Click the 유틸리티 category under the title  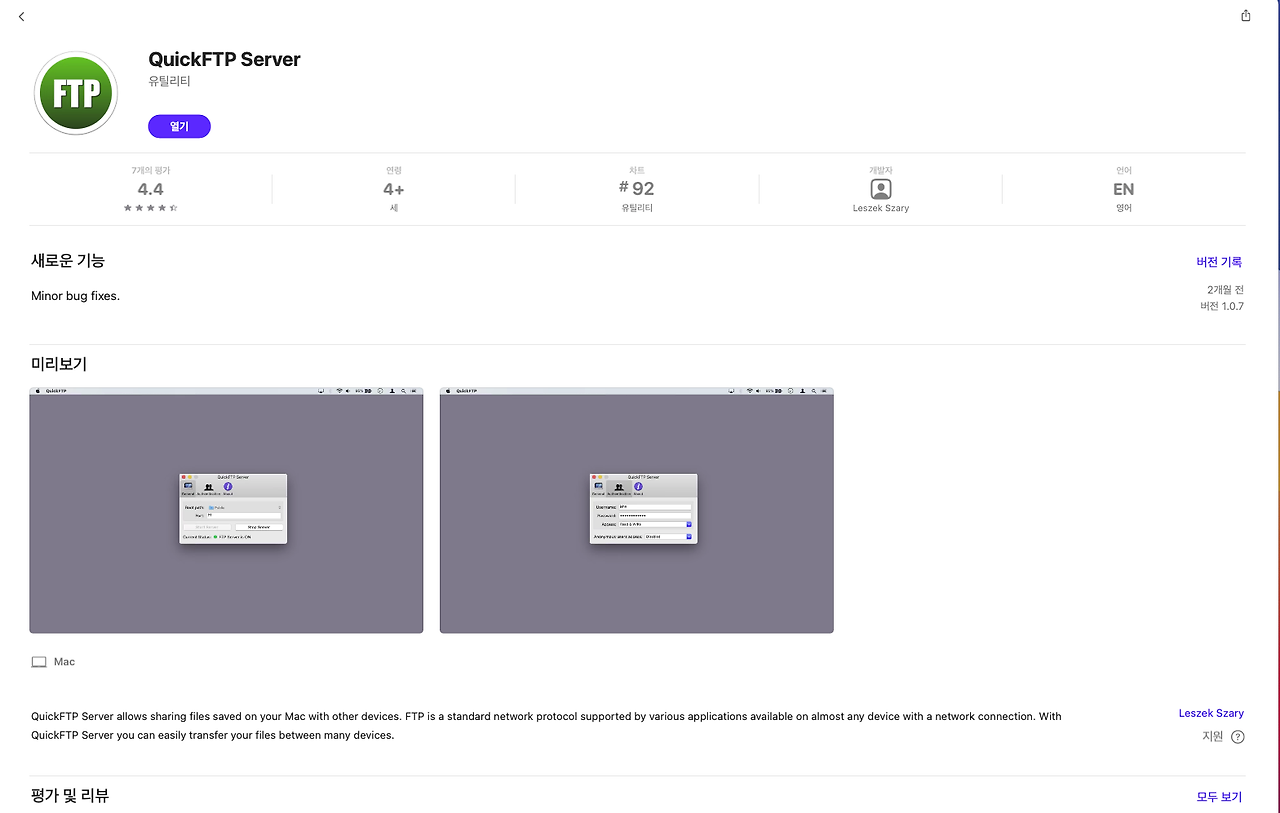pos(169,81)
